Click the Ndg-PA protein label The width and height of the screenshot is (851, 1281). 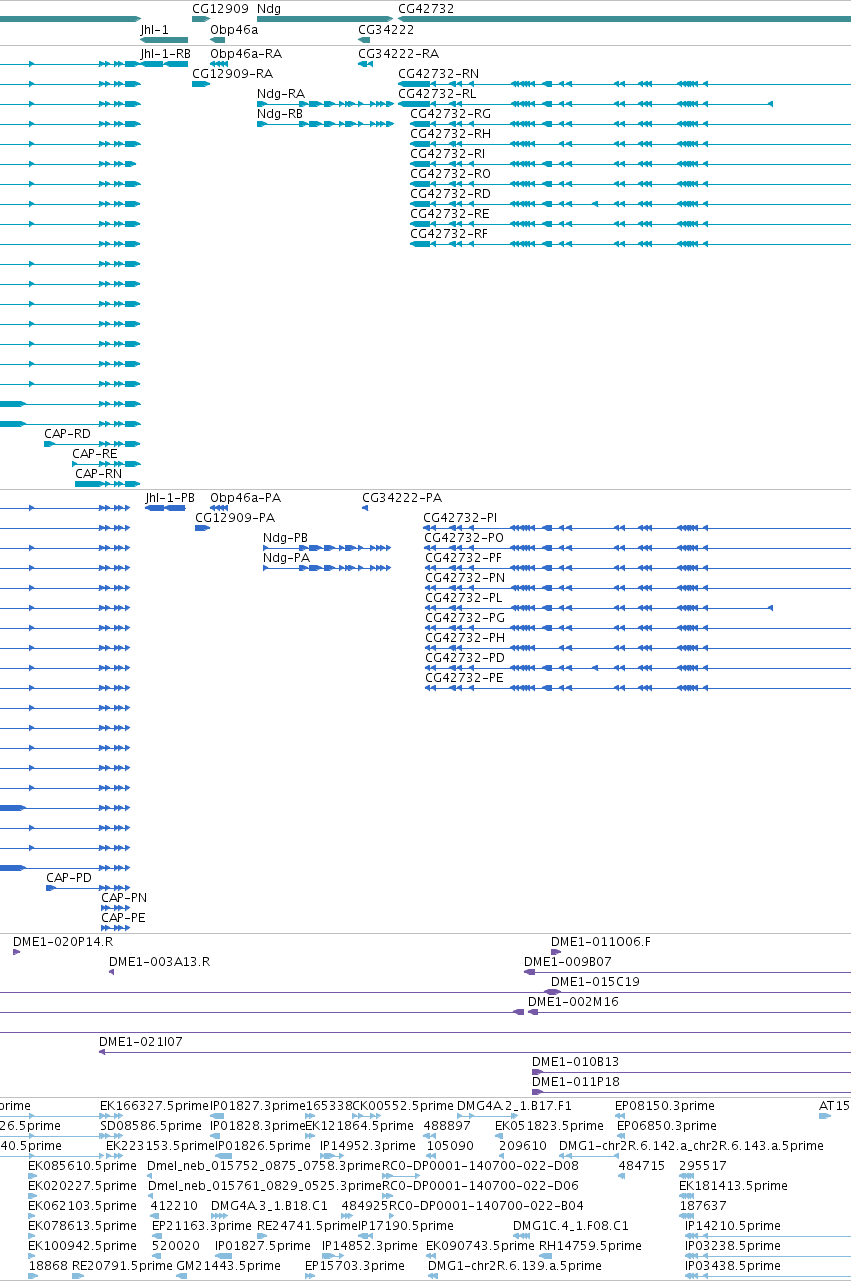[x=286, y=558]
